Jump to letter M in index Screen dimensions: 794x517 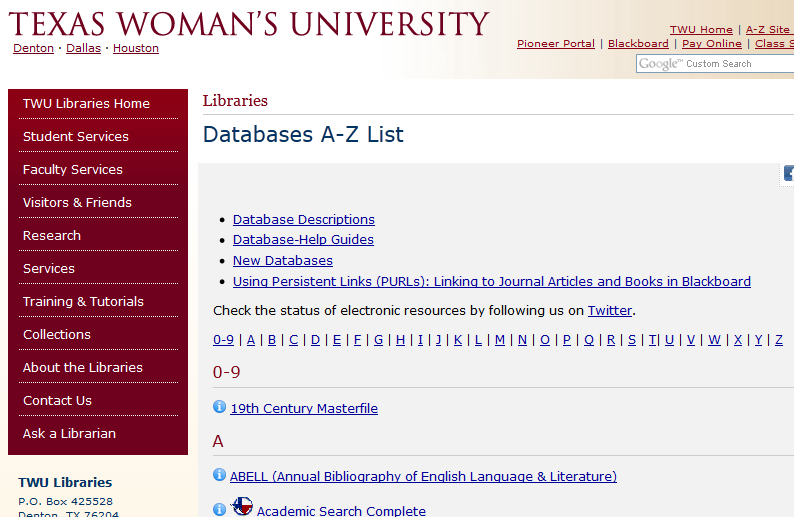[x=500, y=340]
